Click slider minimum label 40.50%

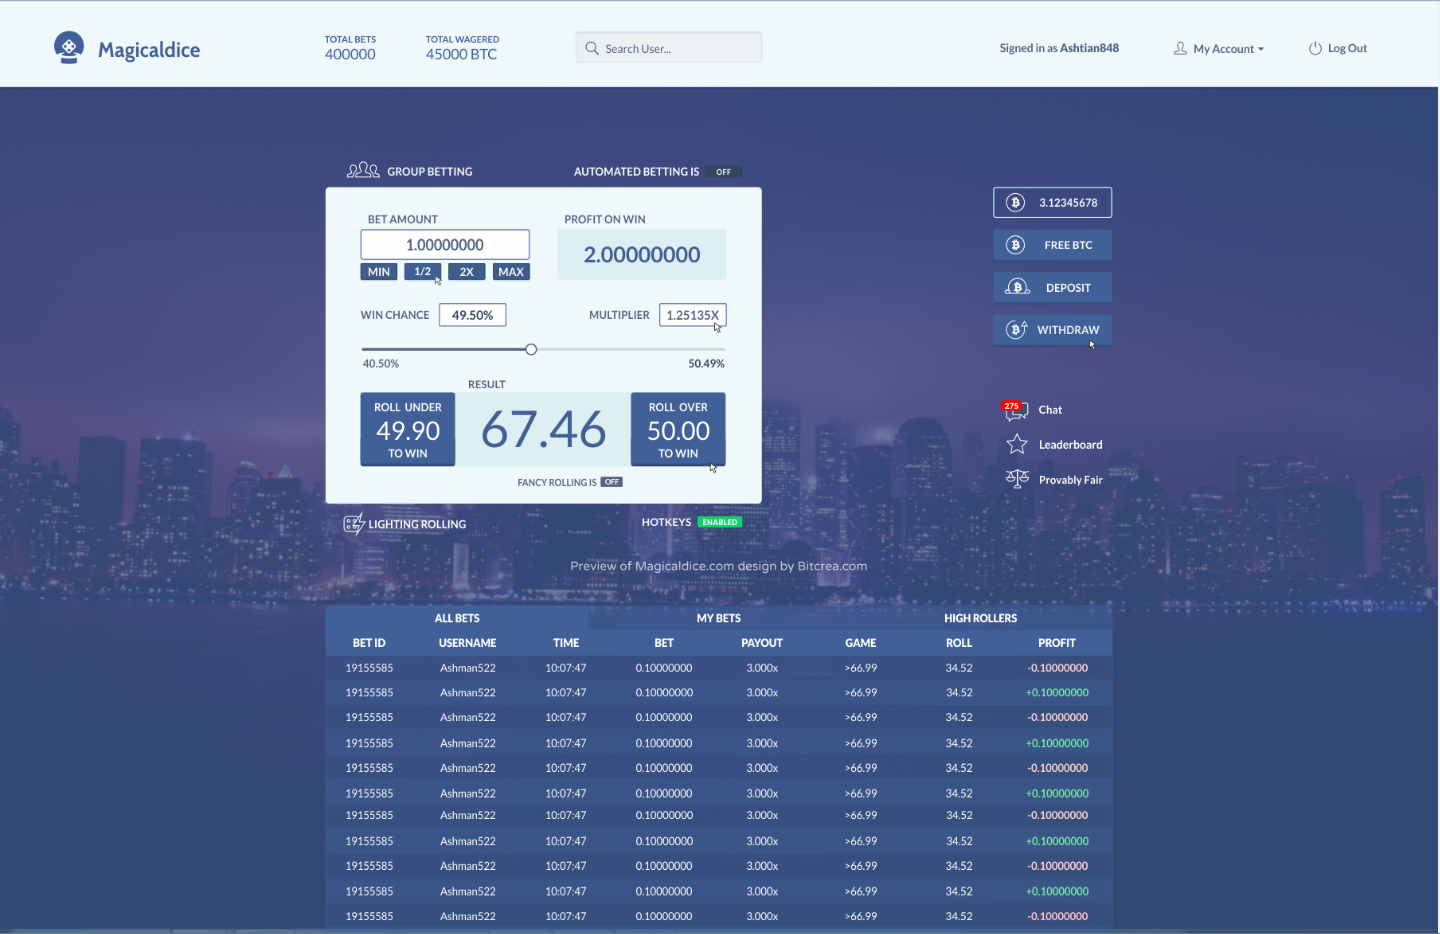coord(381,364)
